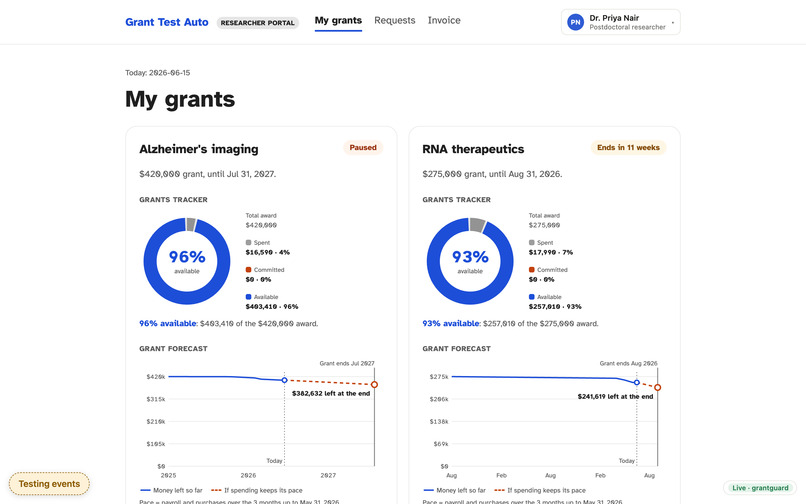Image resolution: width=806 pixels, height=504 pixels.
Task: Click "$420,000 grant, until Jul 31, 2027" text
Action: pyautogui.click(x=208, y=174)
